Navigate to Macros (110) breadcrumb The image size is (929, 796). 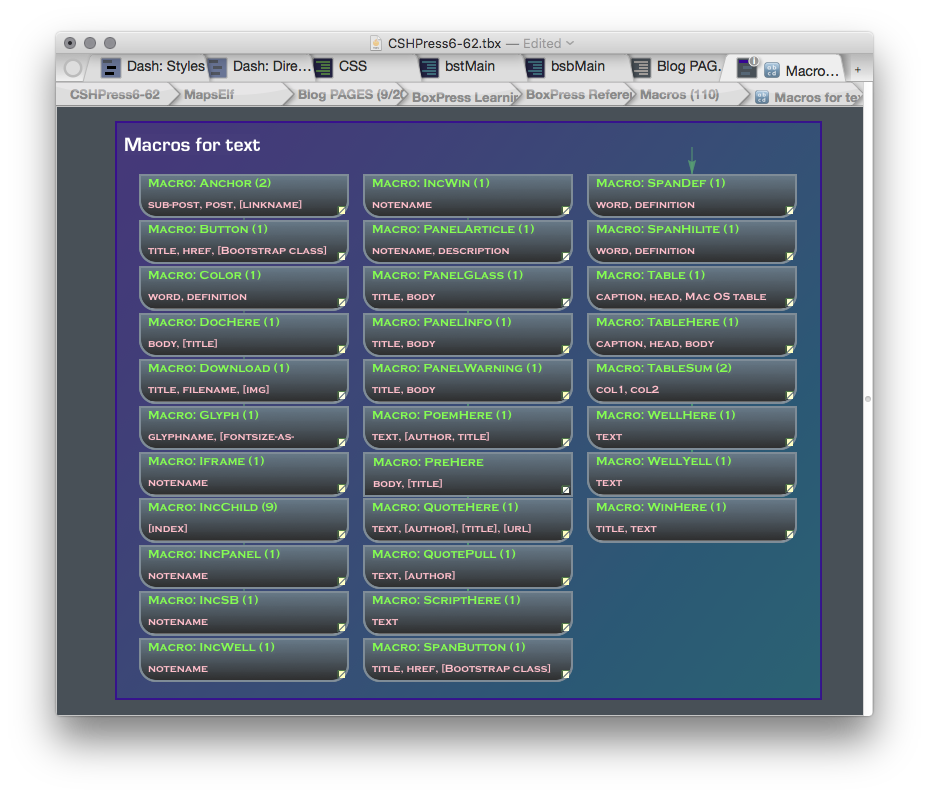tap(679, 95)
